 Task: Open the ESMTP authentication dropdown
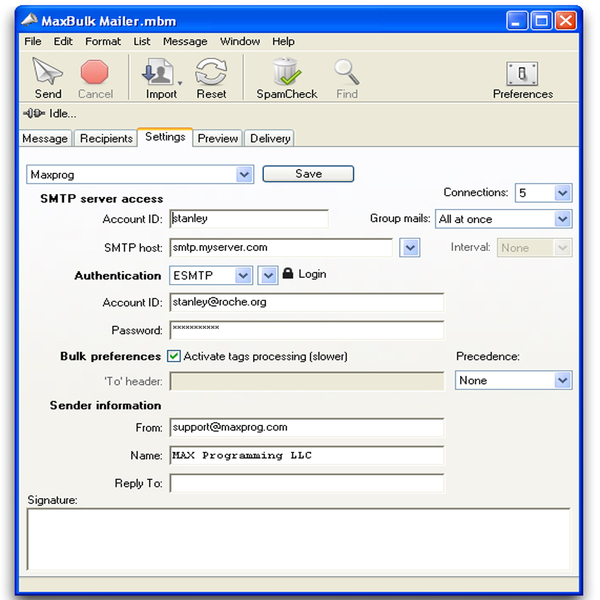[211, 276]
